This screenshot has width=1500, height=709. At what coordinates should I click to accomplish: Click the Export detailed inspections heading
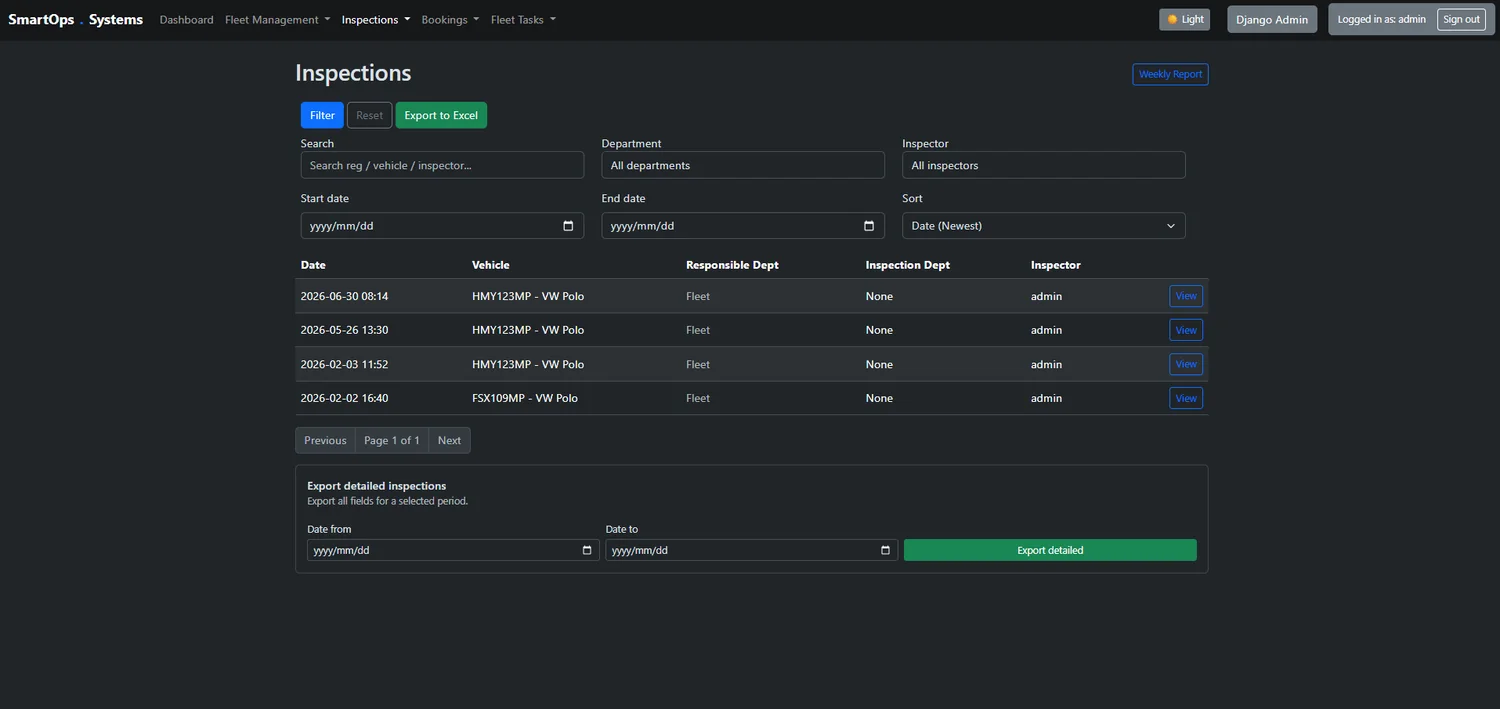pyautogui.click(x=377, y=486)
